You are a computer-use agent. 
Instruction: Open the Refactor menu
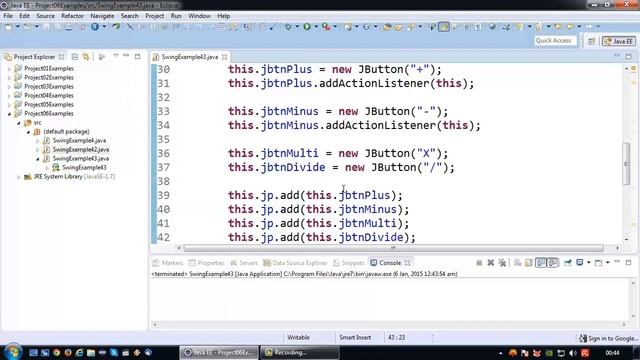[72, 16]
